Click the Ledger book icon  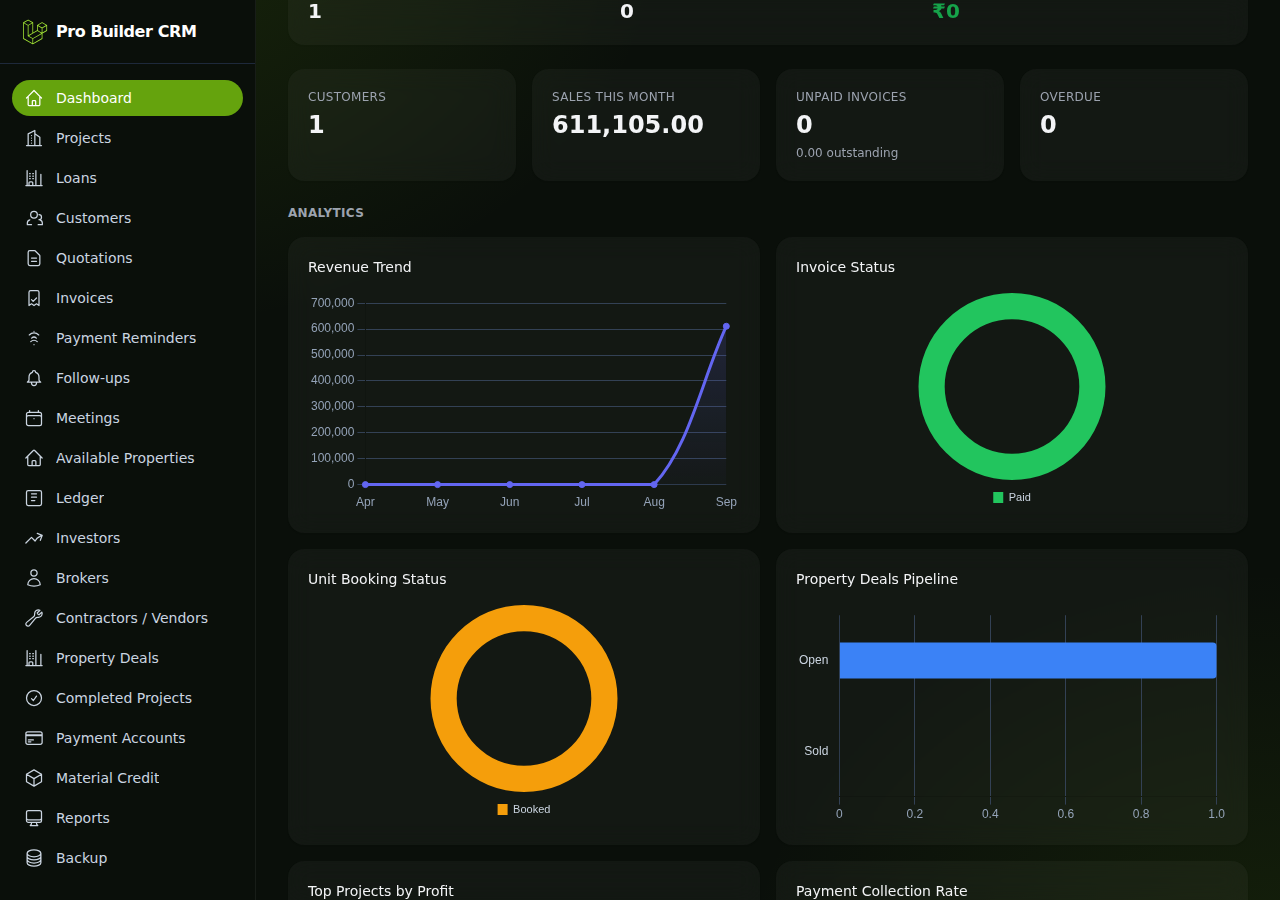34,498
